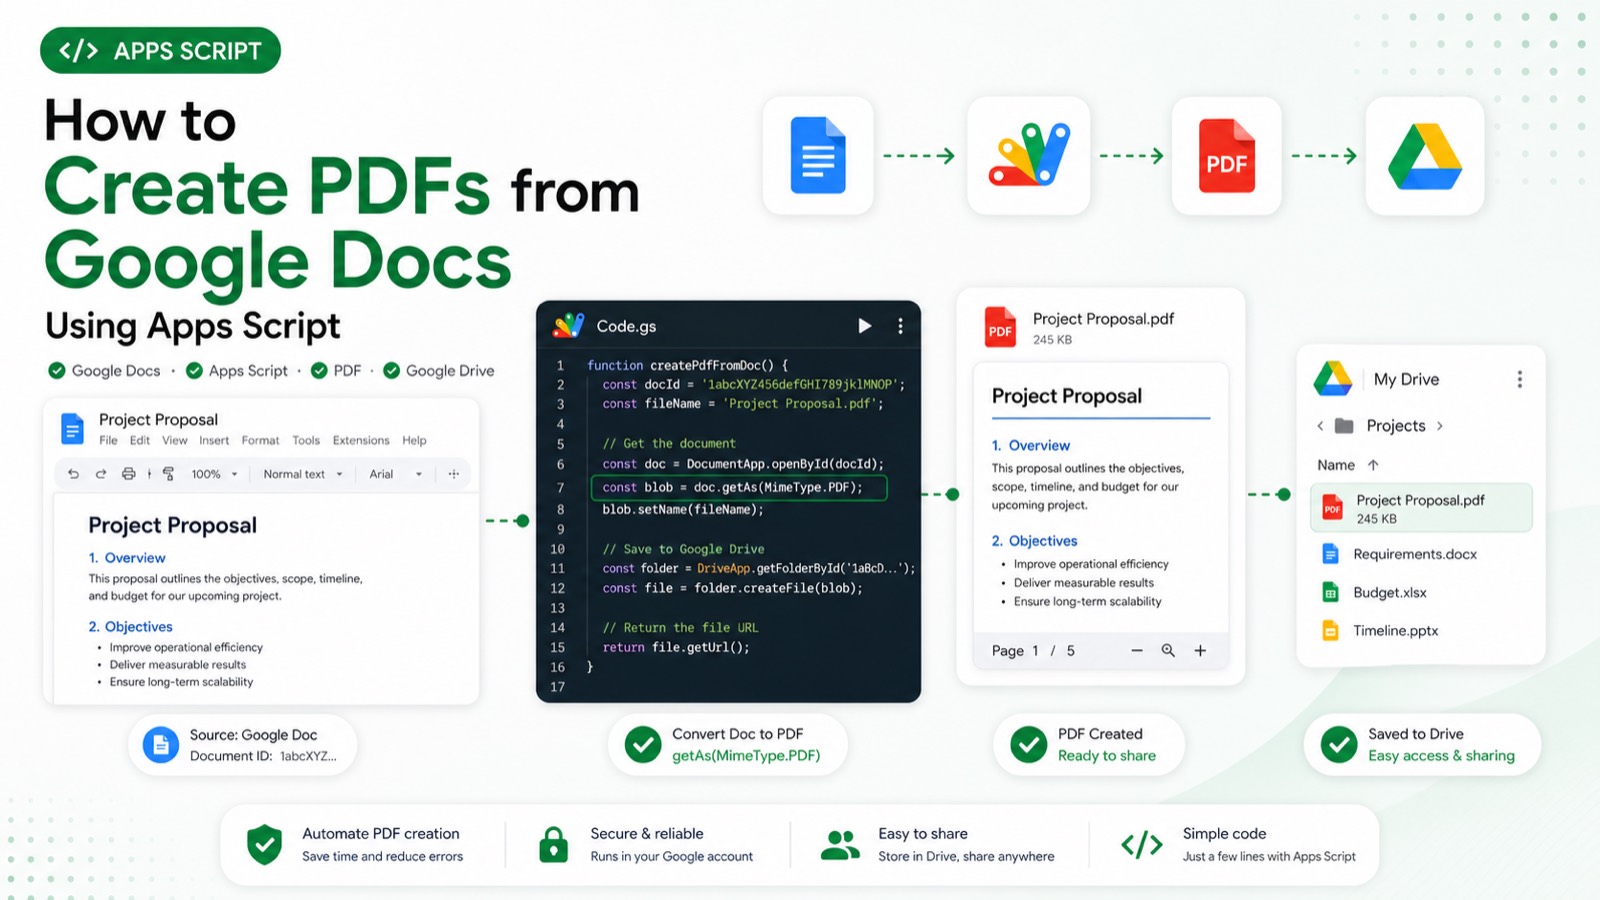Click the return file.getUrl() code line
1600x900 pixels.
pyautogui.click(x=676, y=647)
